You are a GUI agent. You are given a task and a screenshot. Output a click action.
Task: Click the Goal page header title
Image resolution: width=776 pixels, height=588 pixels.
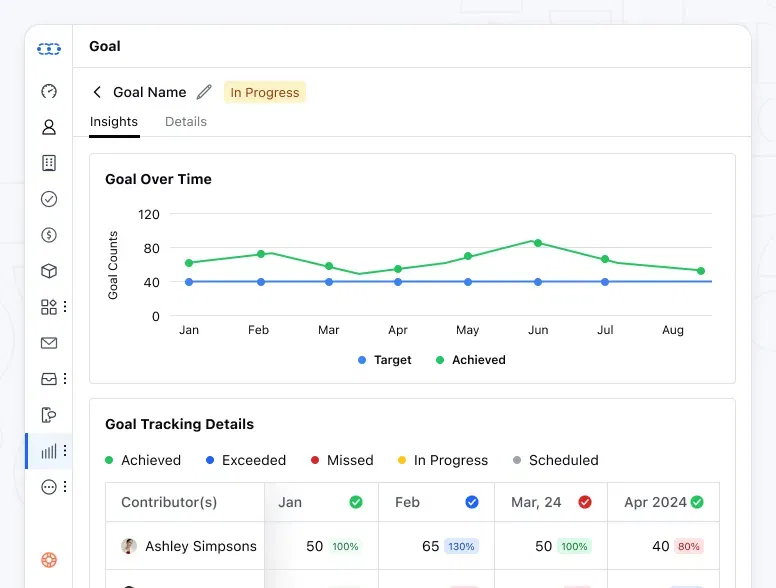click(x=105, y=46)
